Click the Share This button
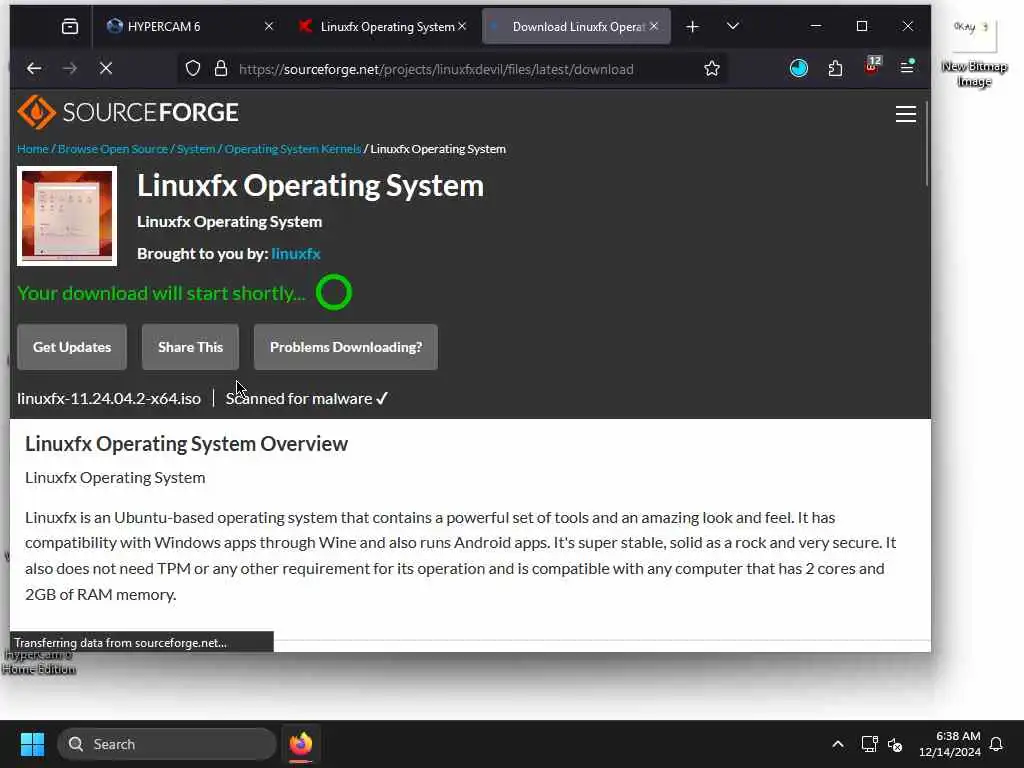1024x768 pixels. [190, 347]
